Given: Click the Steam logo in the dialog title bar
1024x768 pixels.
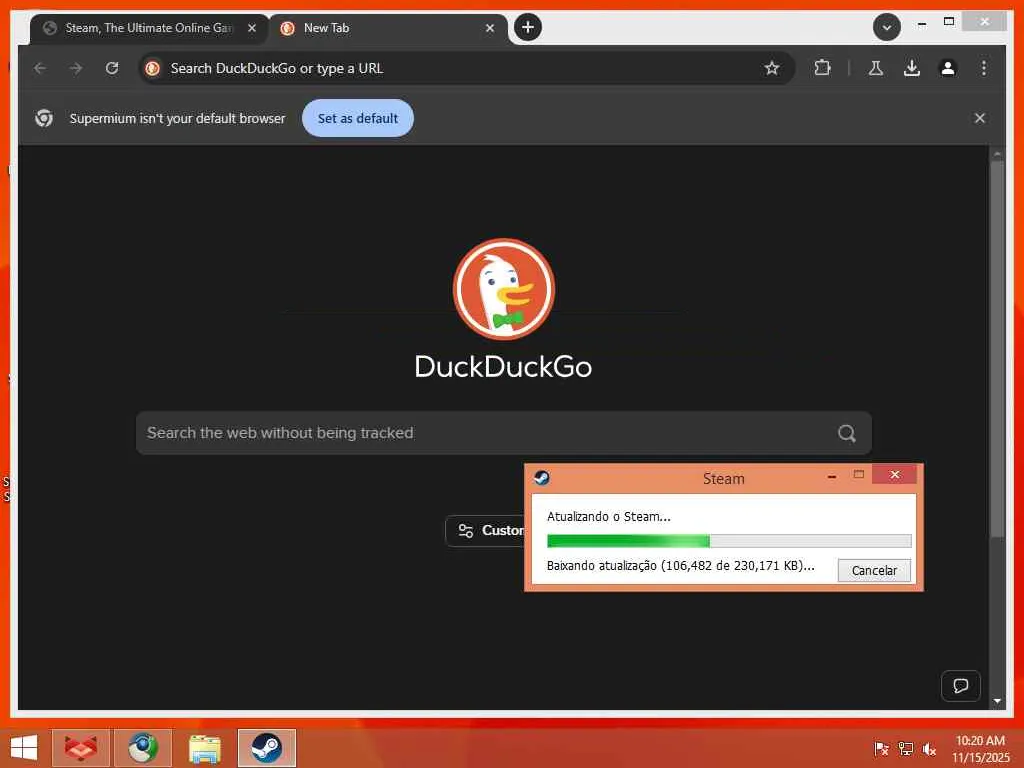Looking at the screenshot, I should (541, 478).
